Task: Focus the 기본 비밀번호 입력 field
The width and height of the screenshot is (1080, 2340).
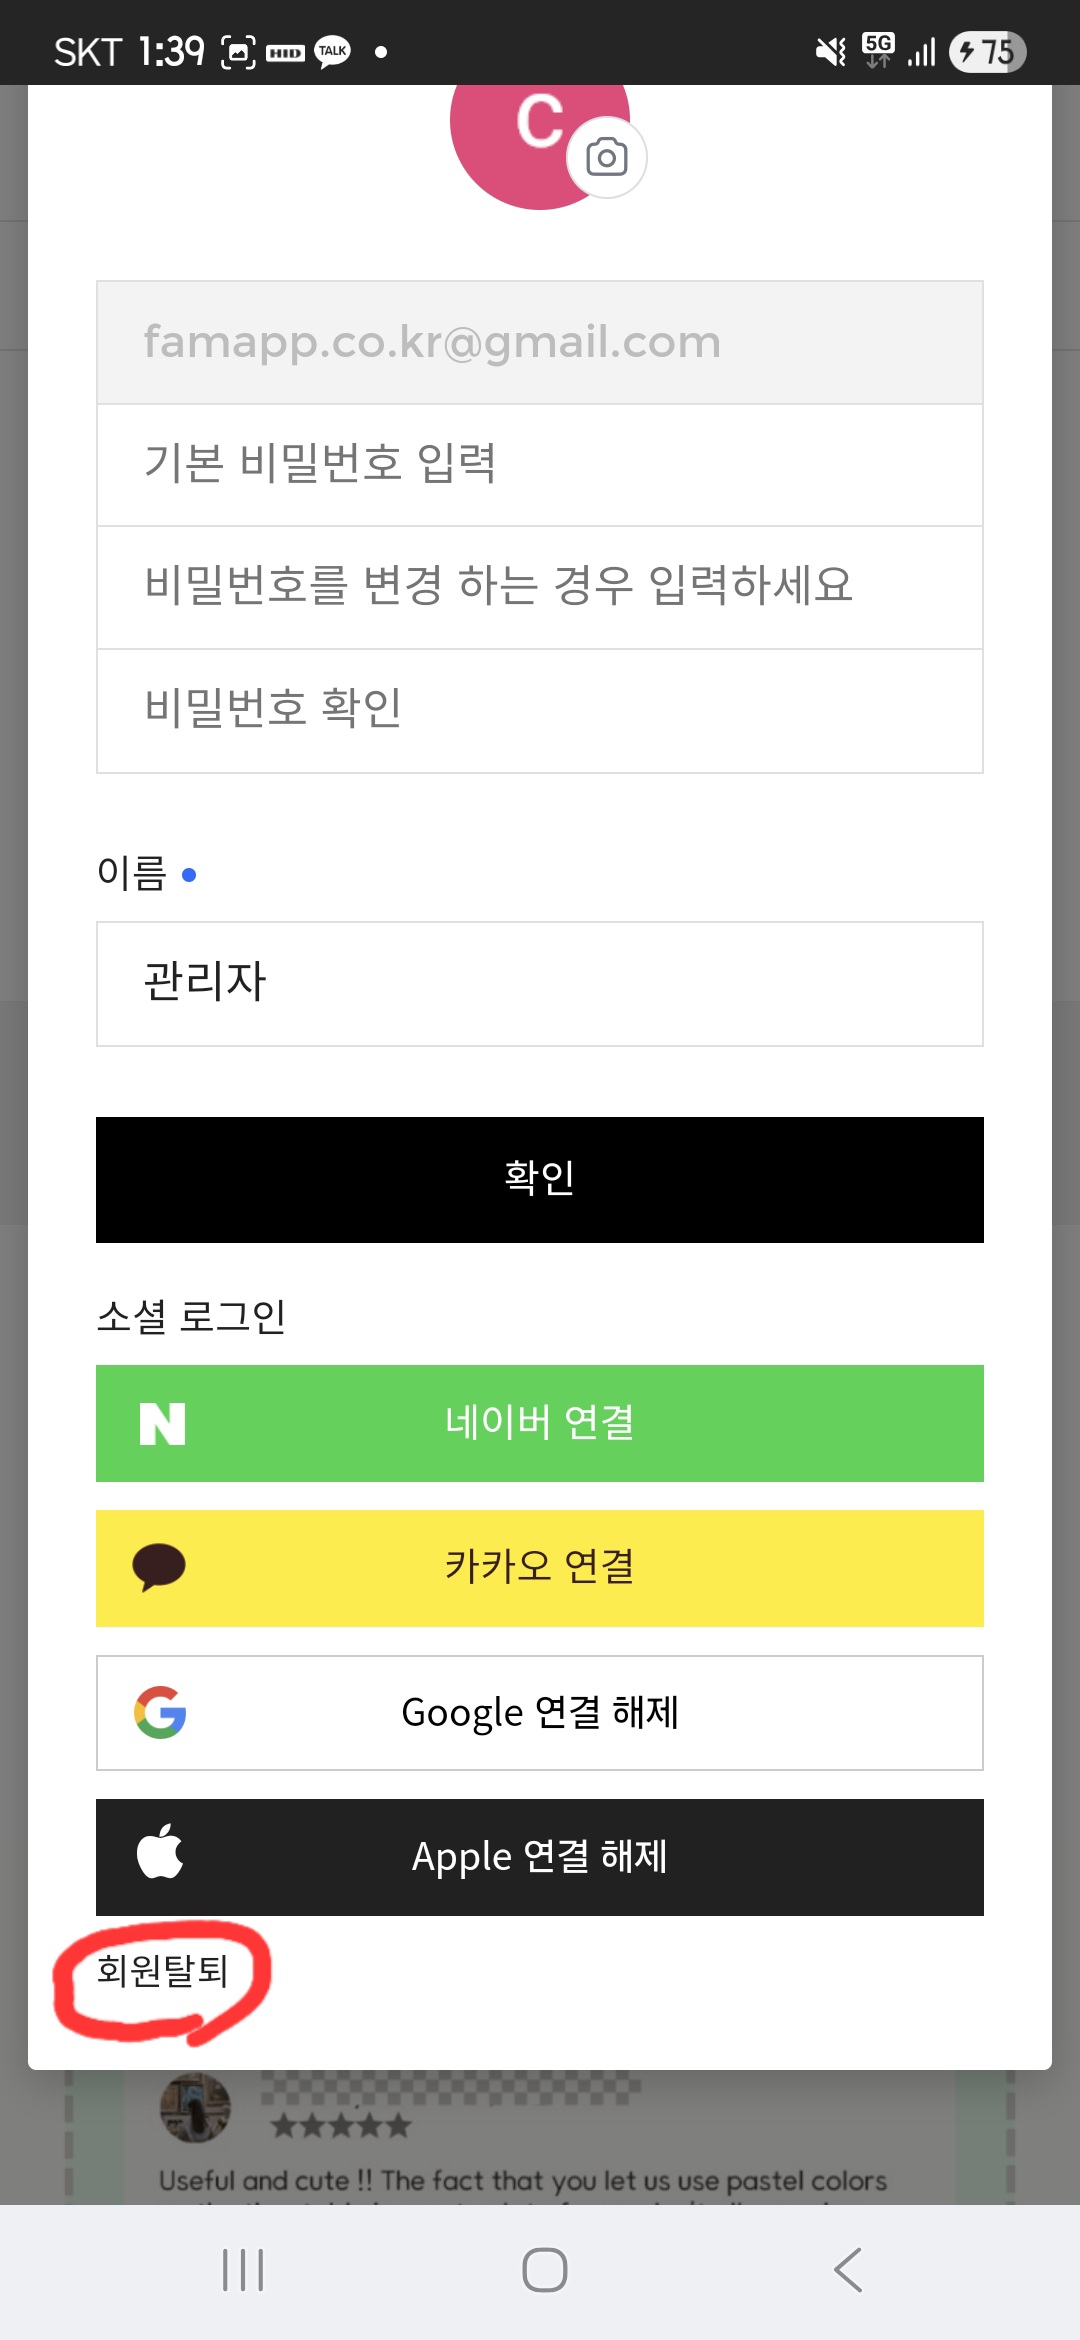Action: (540, 464)
